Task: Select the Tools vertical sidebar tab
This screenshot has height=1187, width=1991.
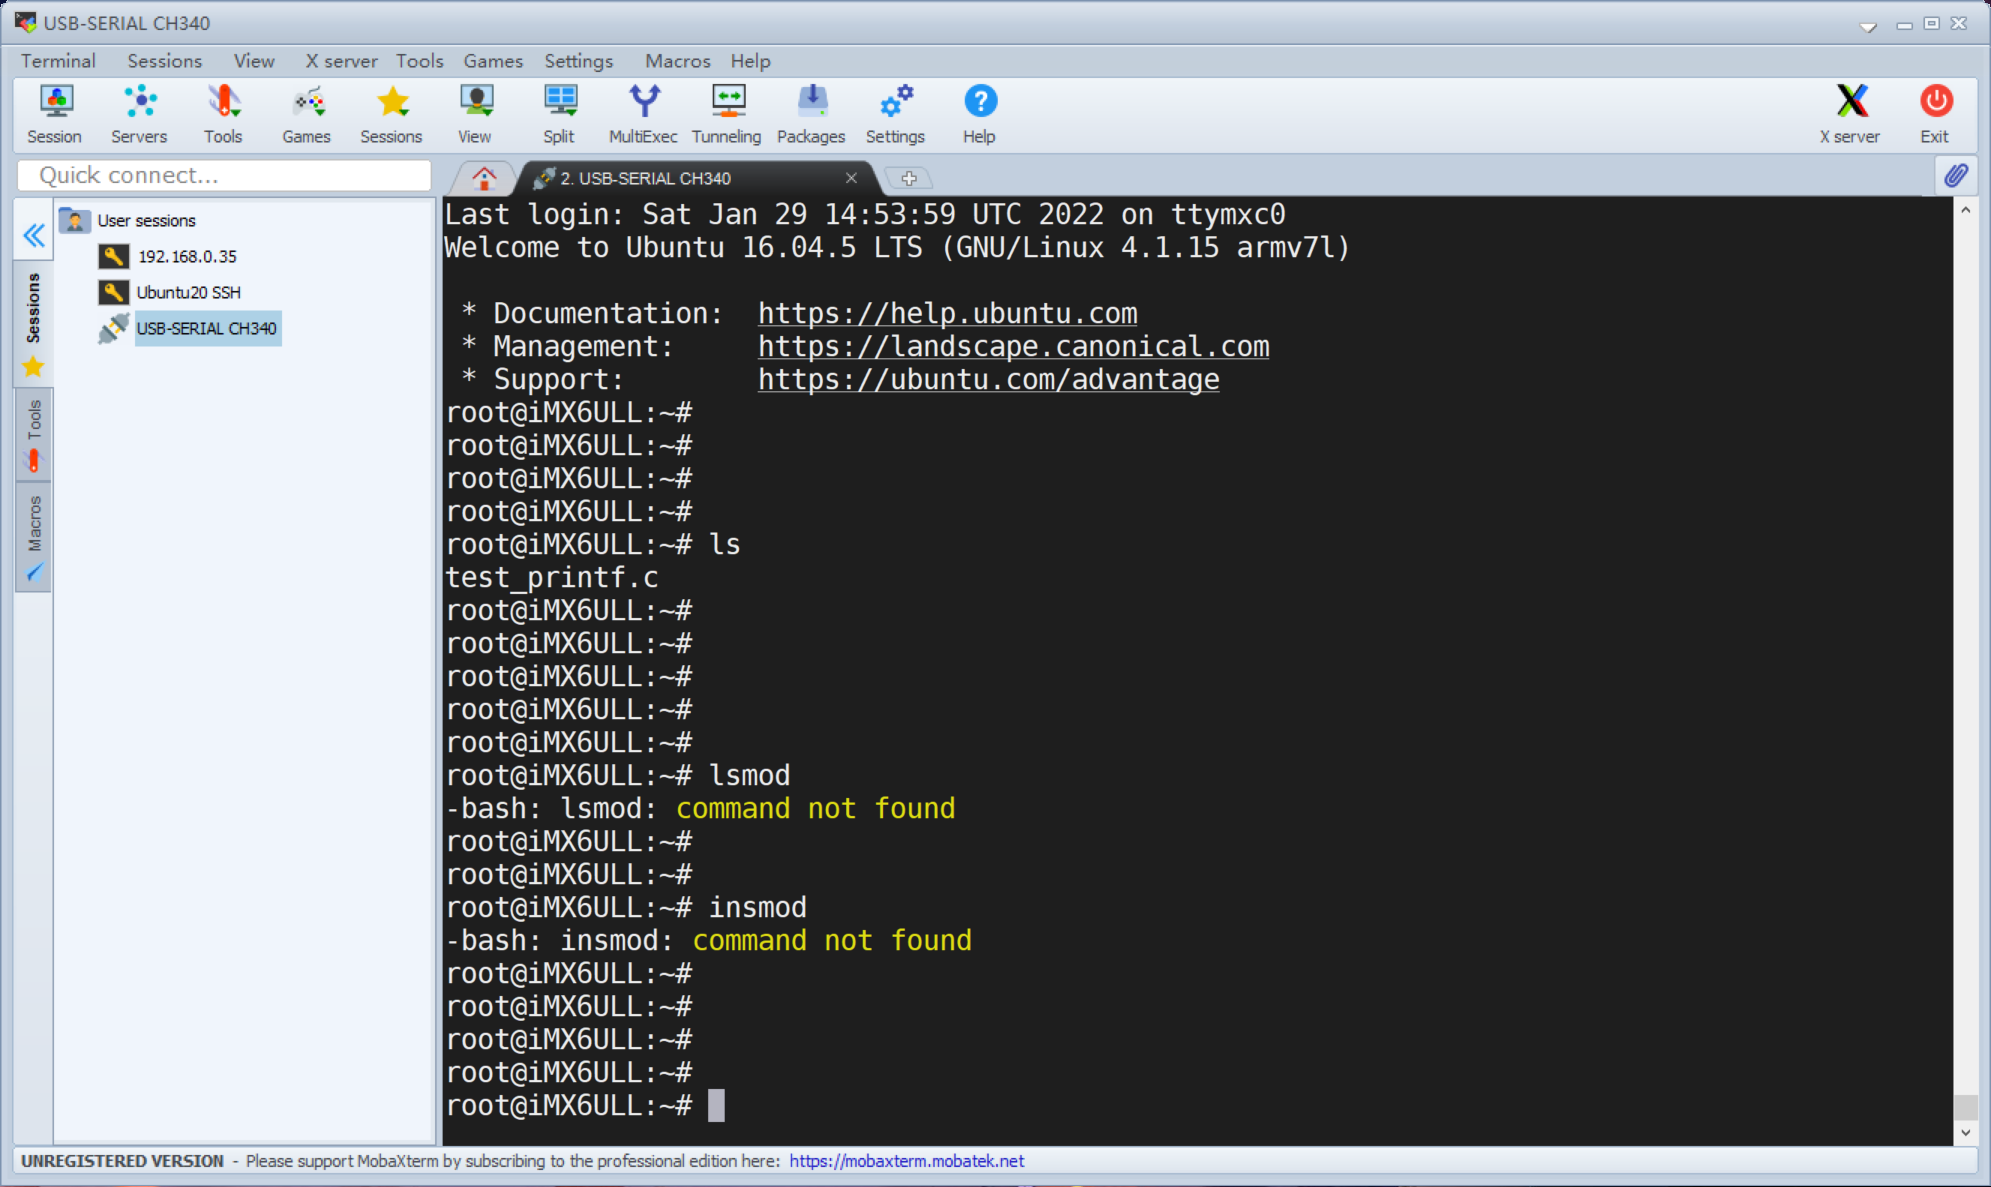Action: tap(34, 435)
